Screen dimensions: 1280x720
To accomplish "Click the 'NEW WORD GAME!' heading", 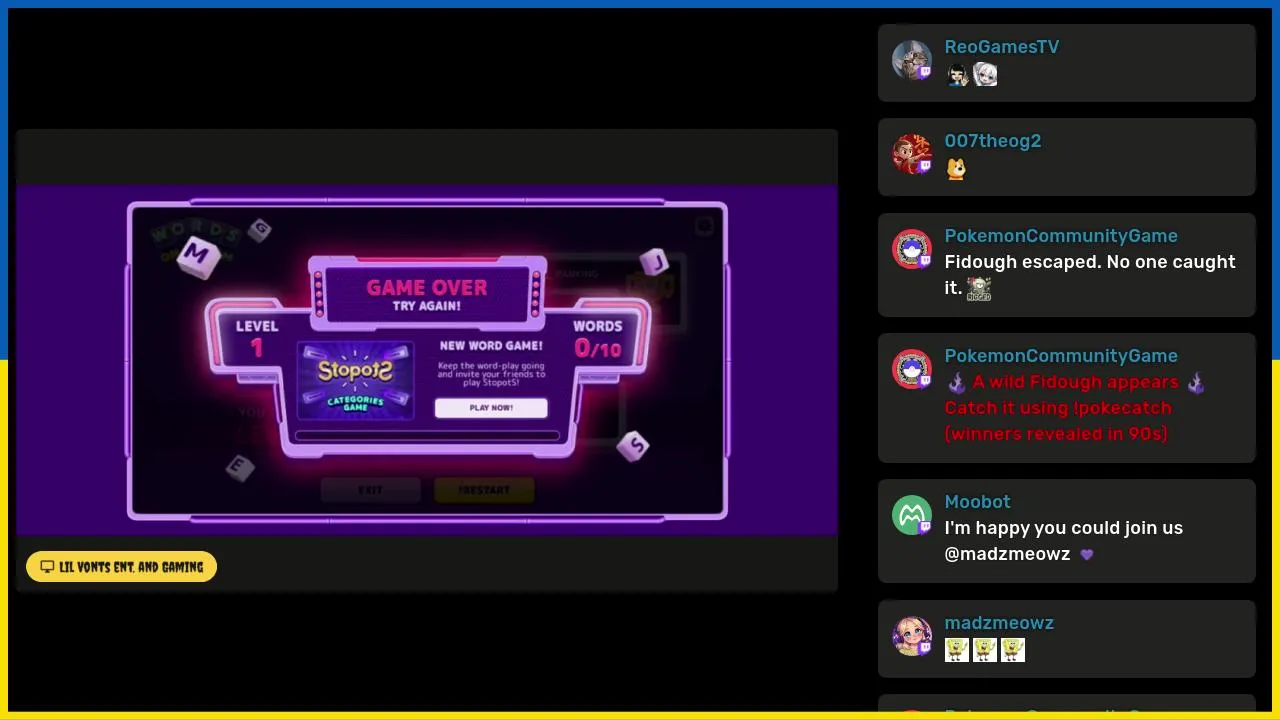I will coord(491,346).
